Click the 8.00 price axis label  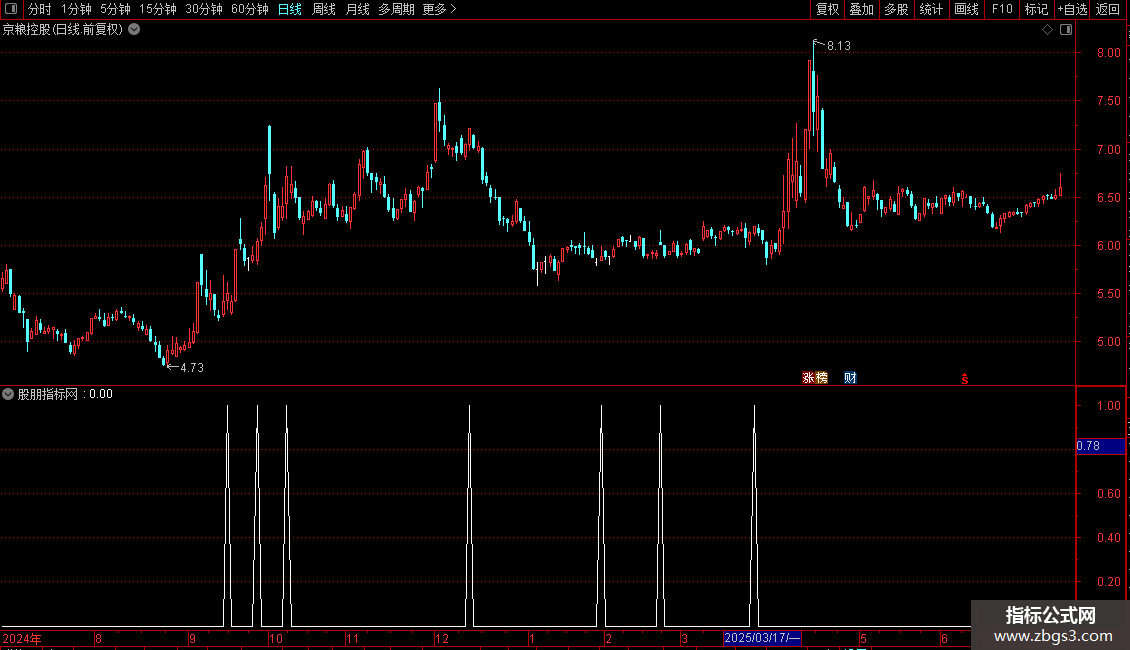[x=1108, y=53]
